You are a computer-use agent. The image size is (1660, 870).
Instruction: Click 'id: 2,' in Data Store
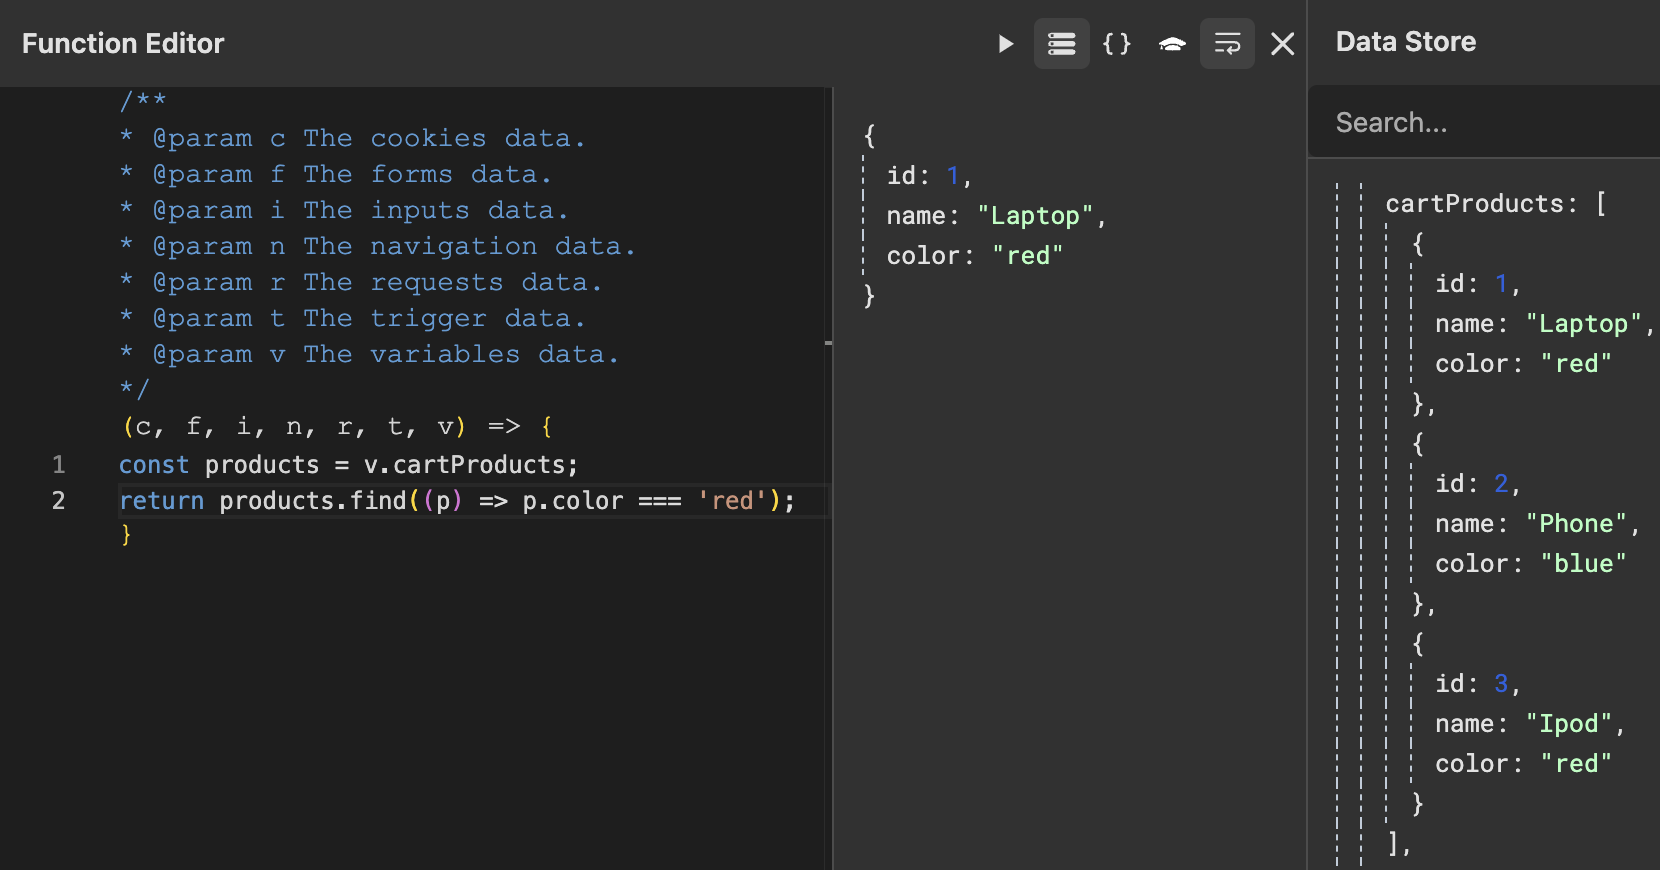pyautogui.click(x=1478, y=483)
